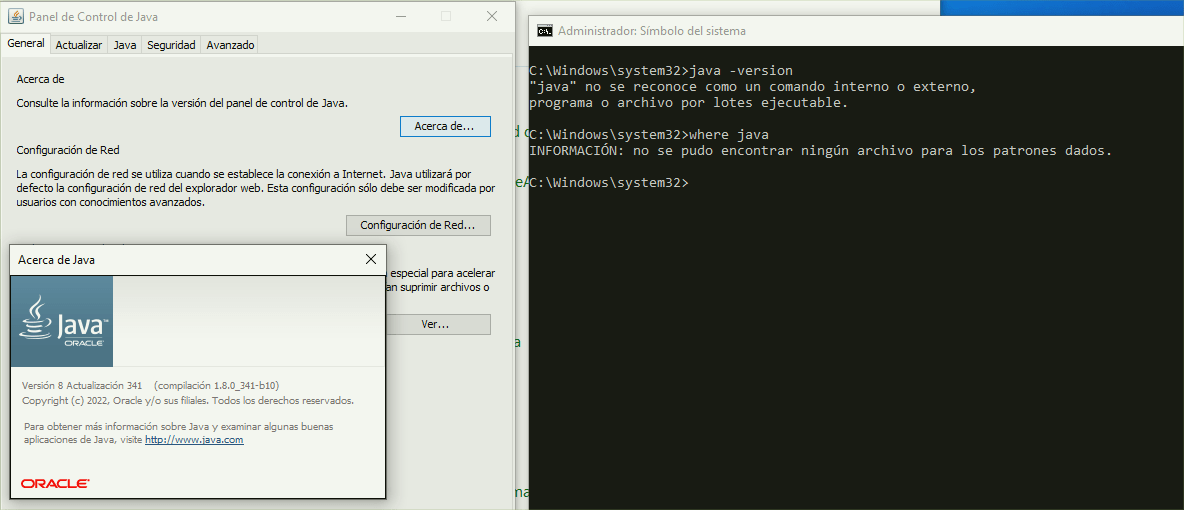This screenshot has height=510, width=1184.
Task: Close the Panel de Control de Java window
Action: point(492,16)
